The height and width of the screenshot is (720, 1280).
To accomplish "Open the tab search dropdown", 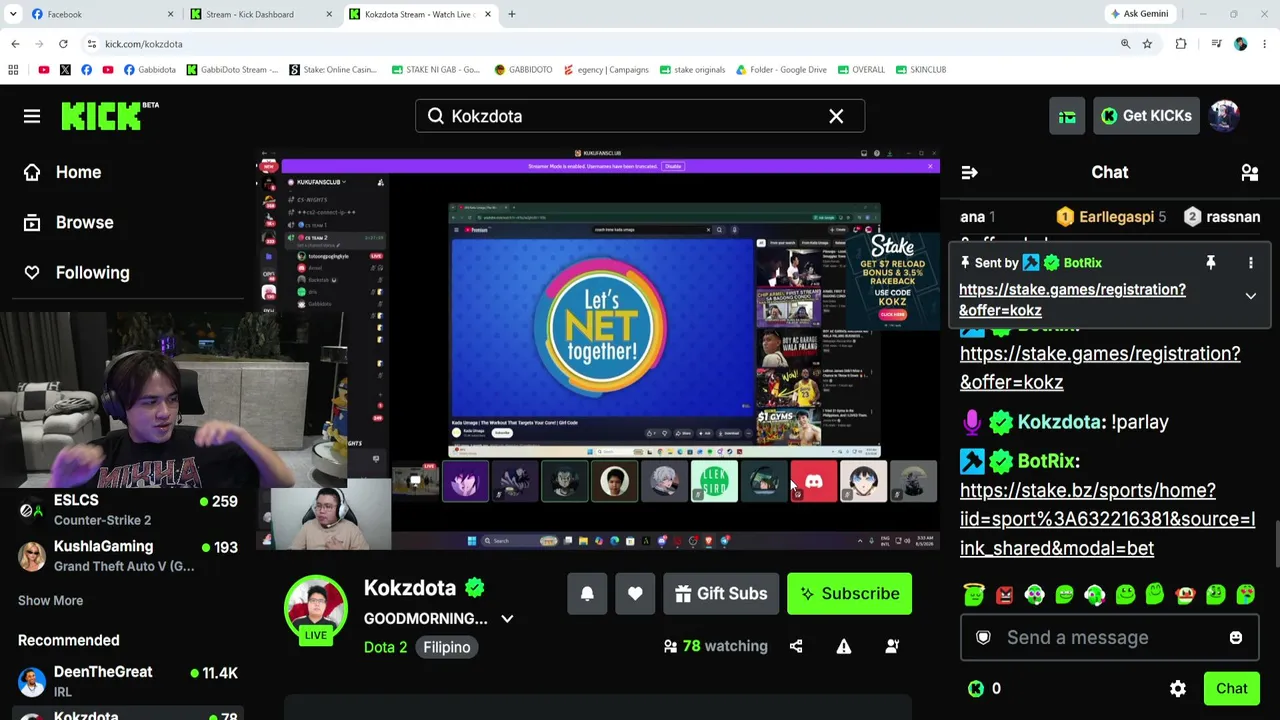I will coord(13,14).
